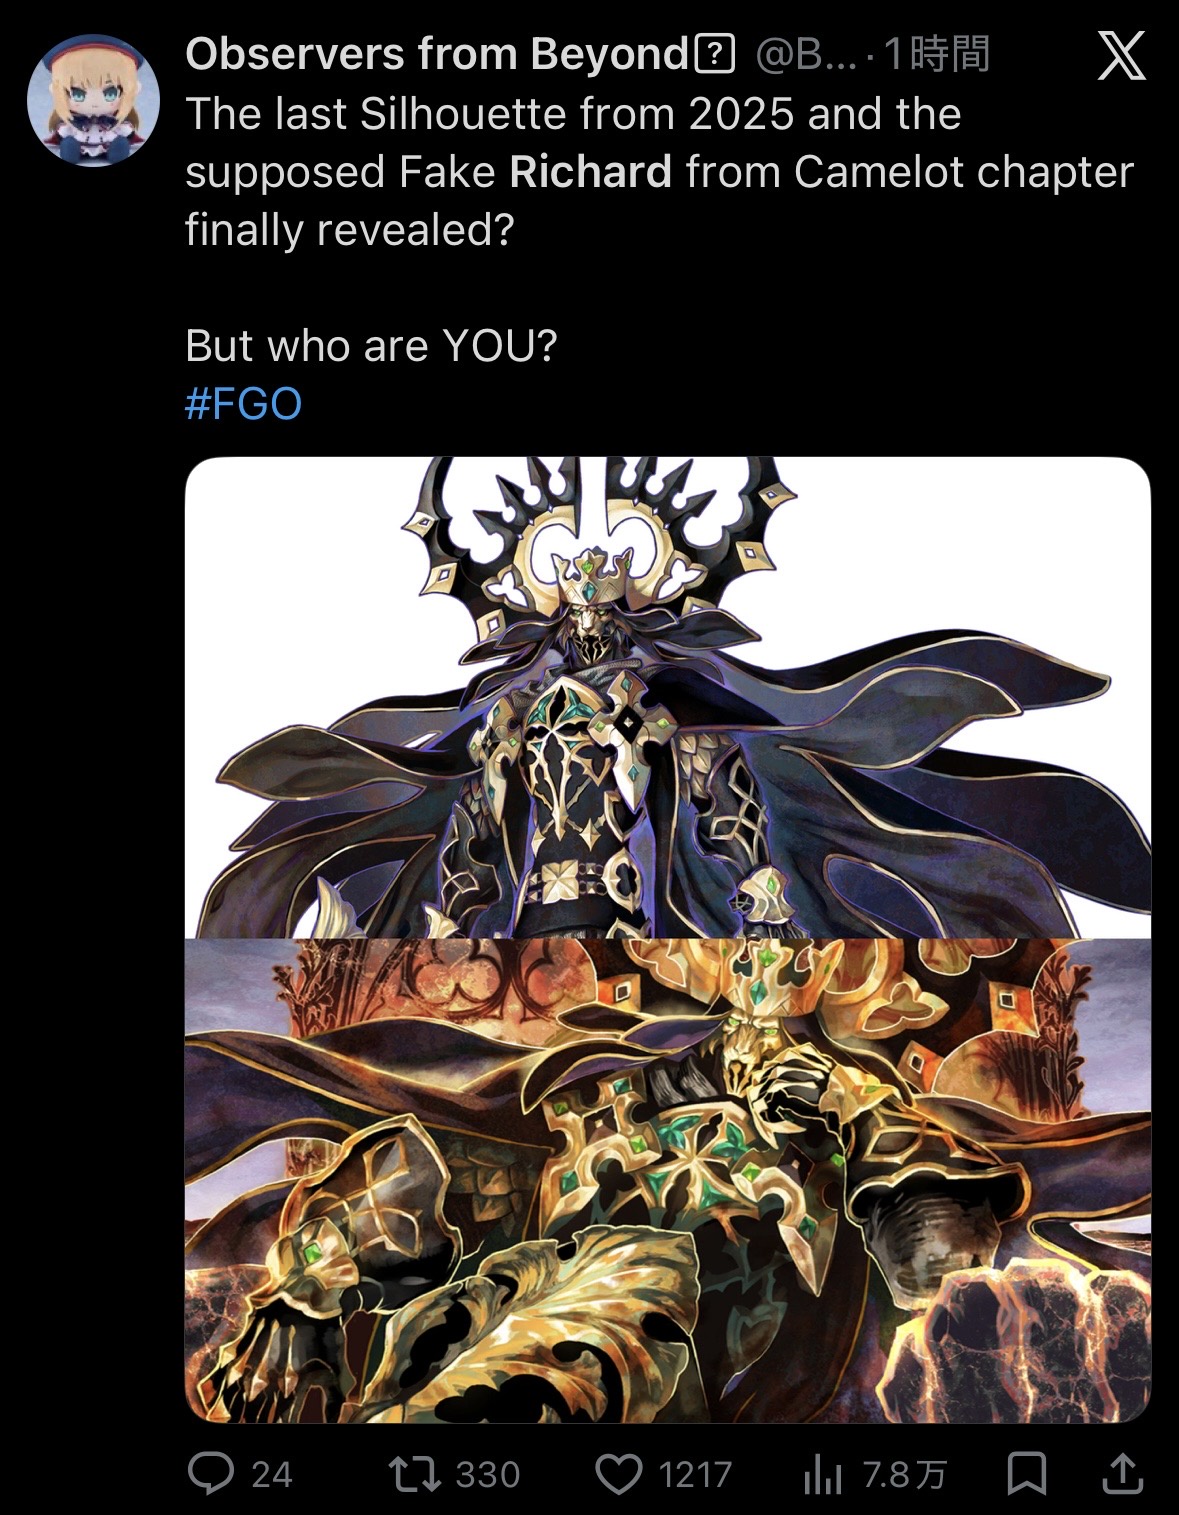Click the 330 reposts count
Screen dimensions: 1179x1515
[488, 1475]
